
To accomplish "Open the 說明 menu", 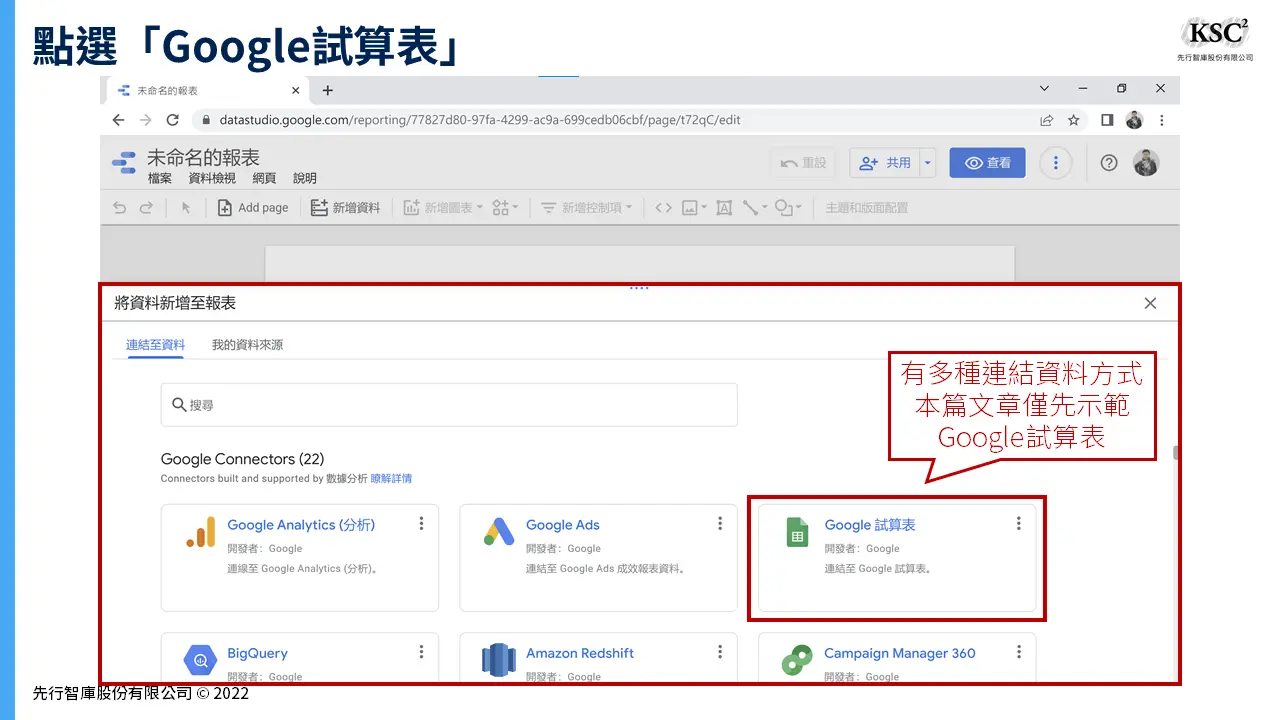I will (305, 178).
